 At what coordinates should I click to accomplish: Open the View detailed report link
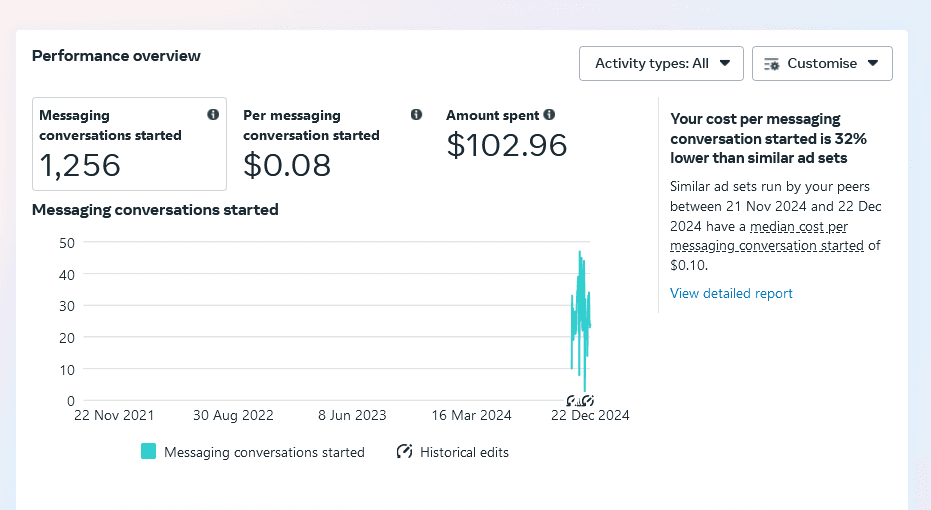pos(731,293)
